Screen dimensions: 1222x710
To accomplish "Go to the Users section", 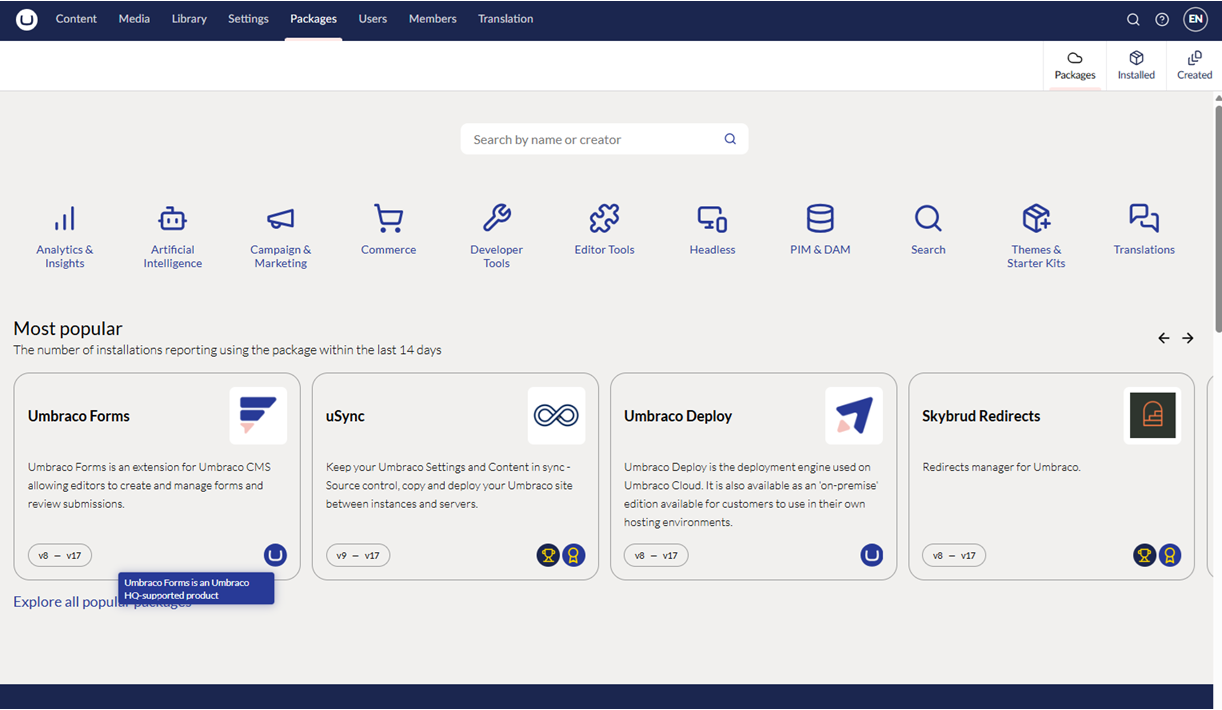I will [373, 19].
